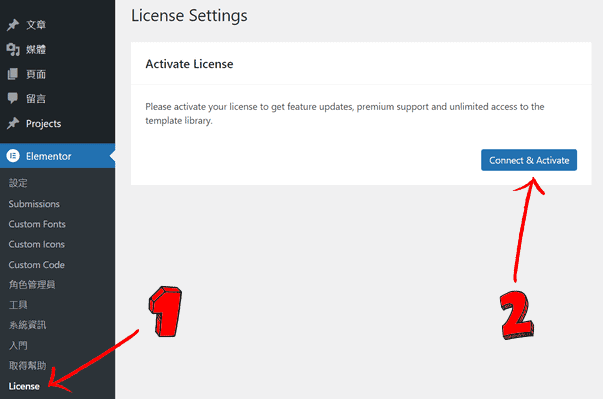
Task: Click the License Settings page title
Action: click(189, 16)
